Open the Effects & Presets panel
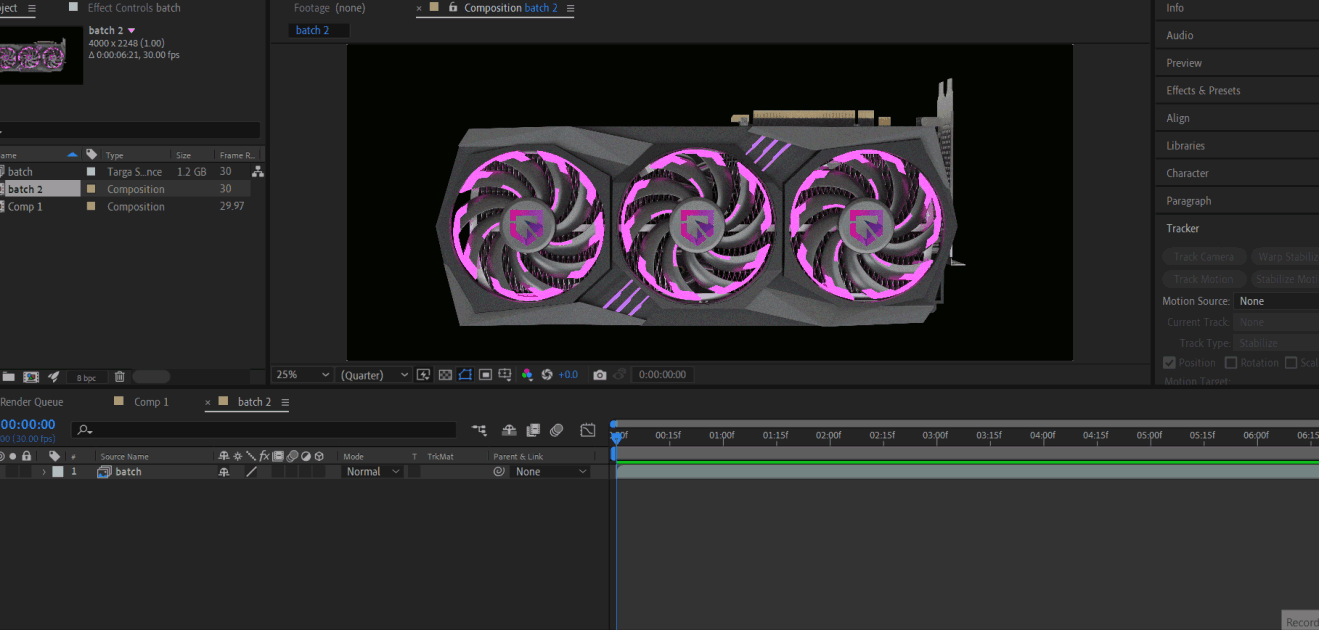Image resolution: width=1319 pixels, height=630 pixels. pyautogui.click(x=1203, y=90)
